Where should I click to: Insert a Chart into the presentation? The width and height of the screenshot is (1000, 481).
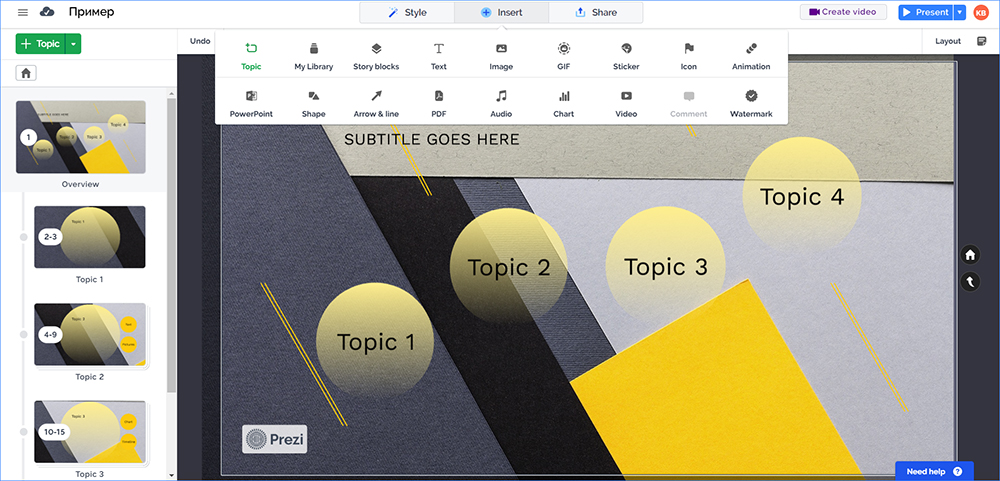pyautogui.click(x=564, y=103)
